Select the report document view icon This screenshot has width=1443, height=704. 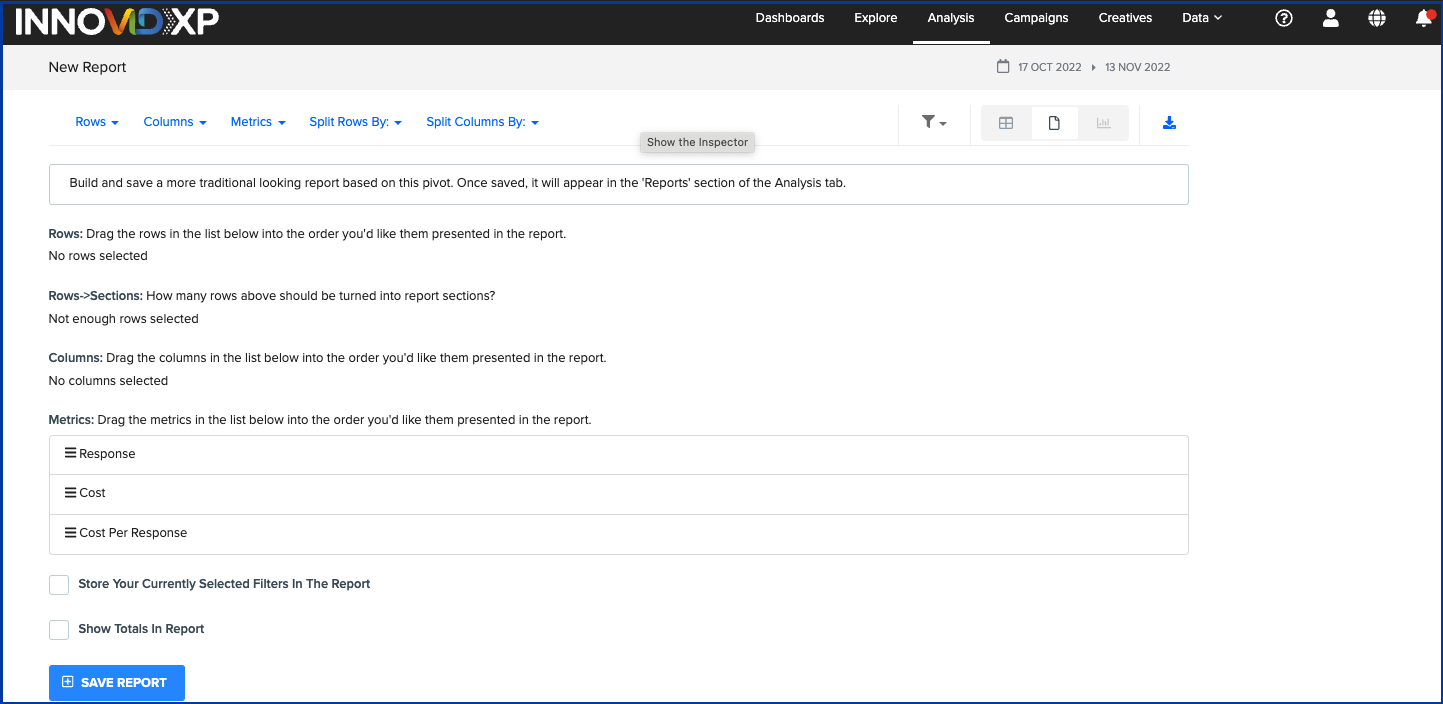click(x=1054, y=123)
